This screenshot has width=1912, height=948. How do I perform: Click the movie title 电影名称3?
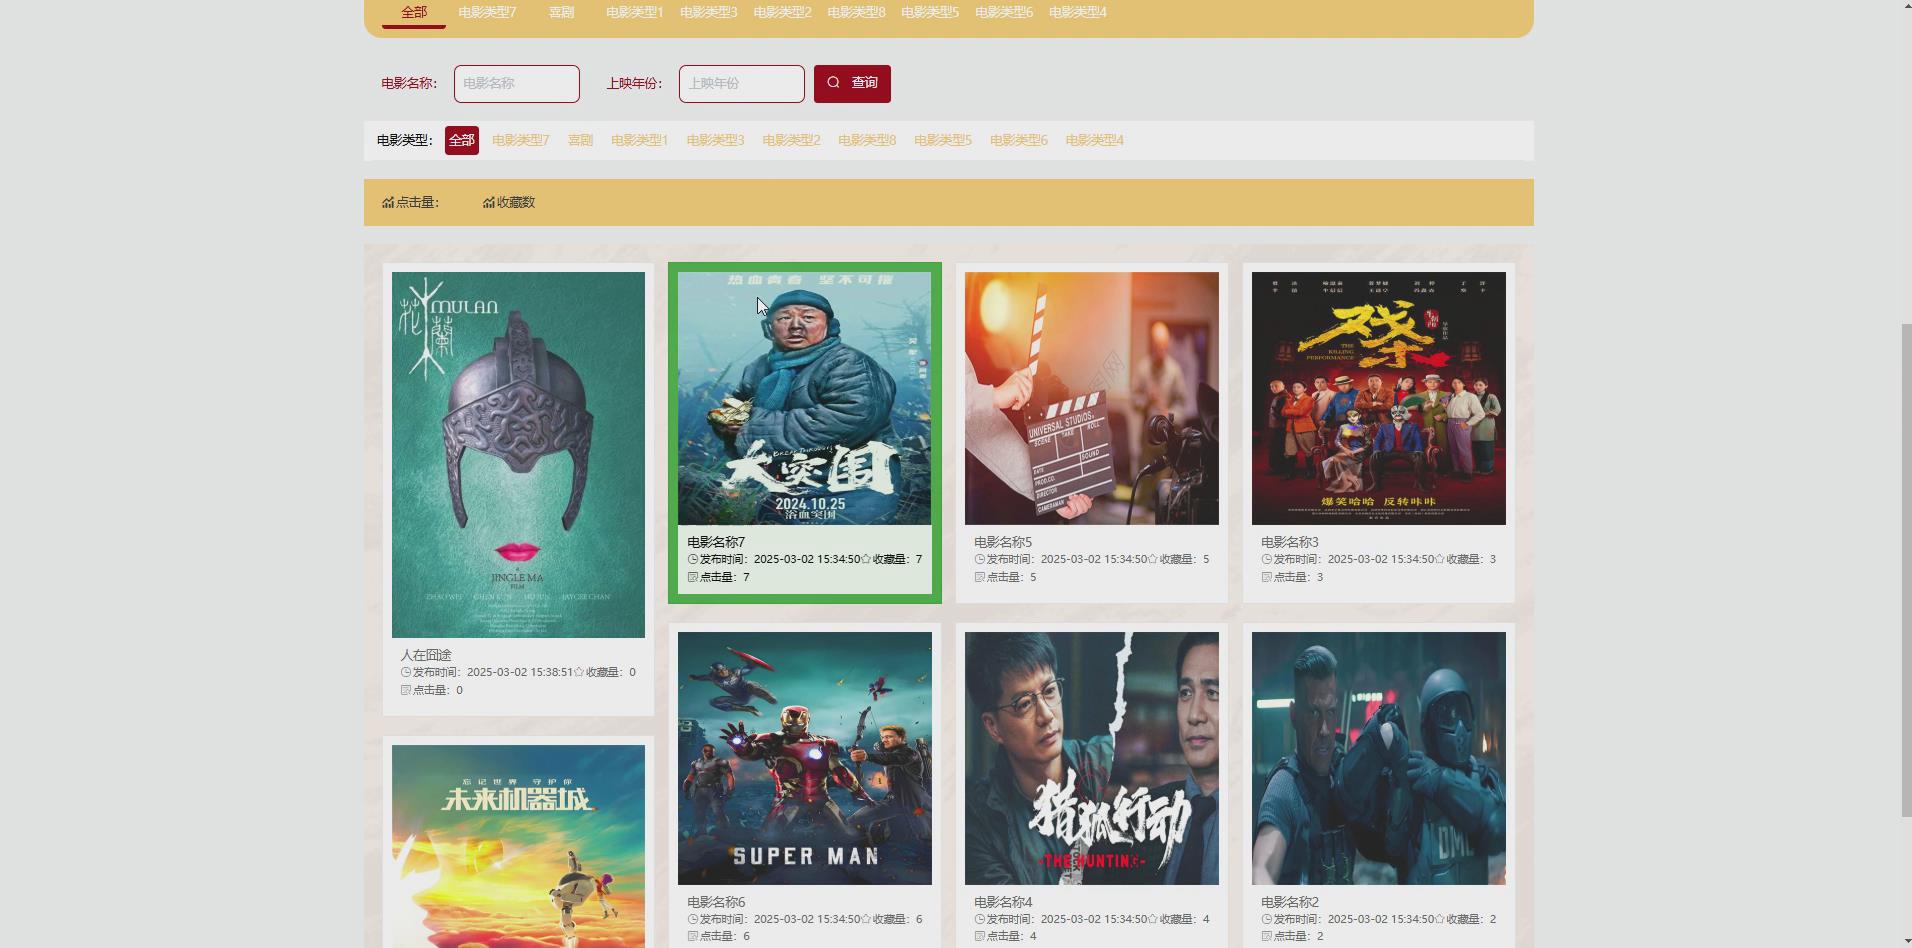point(1290,542)
